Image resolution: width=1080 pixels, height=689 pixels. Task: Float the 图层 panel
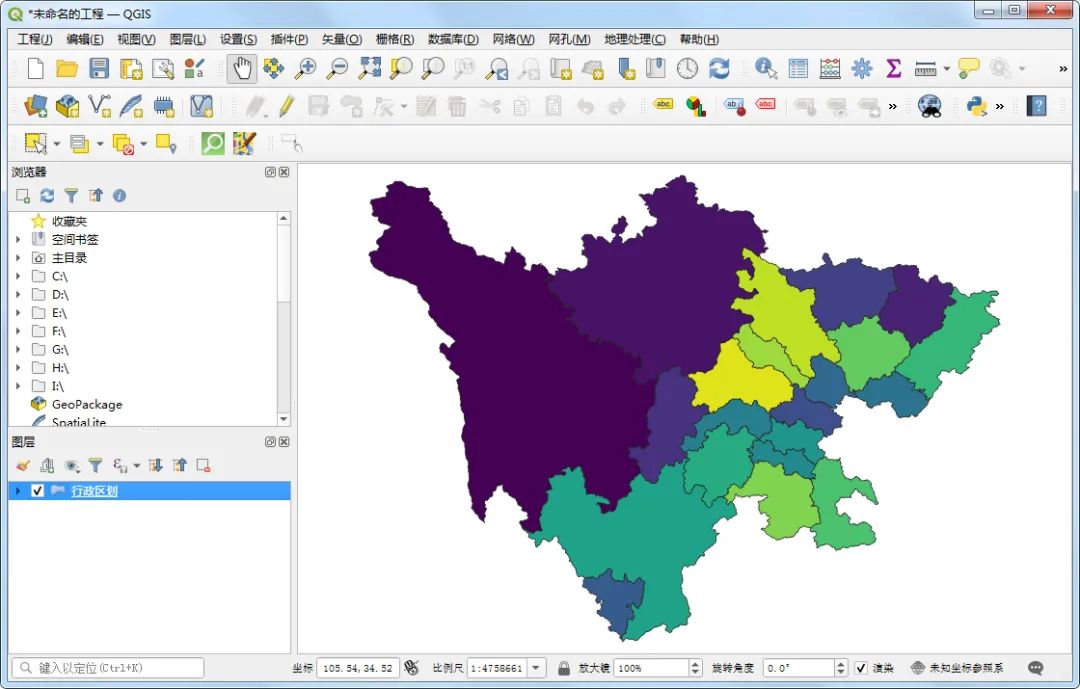[x=270, y=442]
